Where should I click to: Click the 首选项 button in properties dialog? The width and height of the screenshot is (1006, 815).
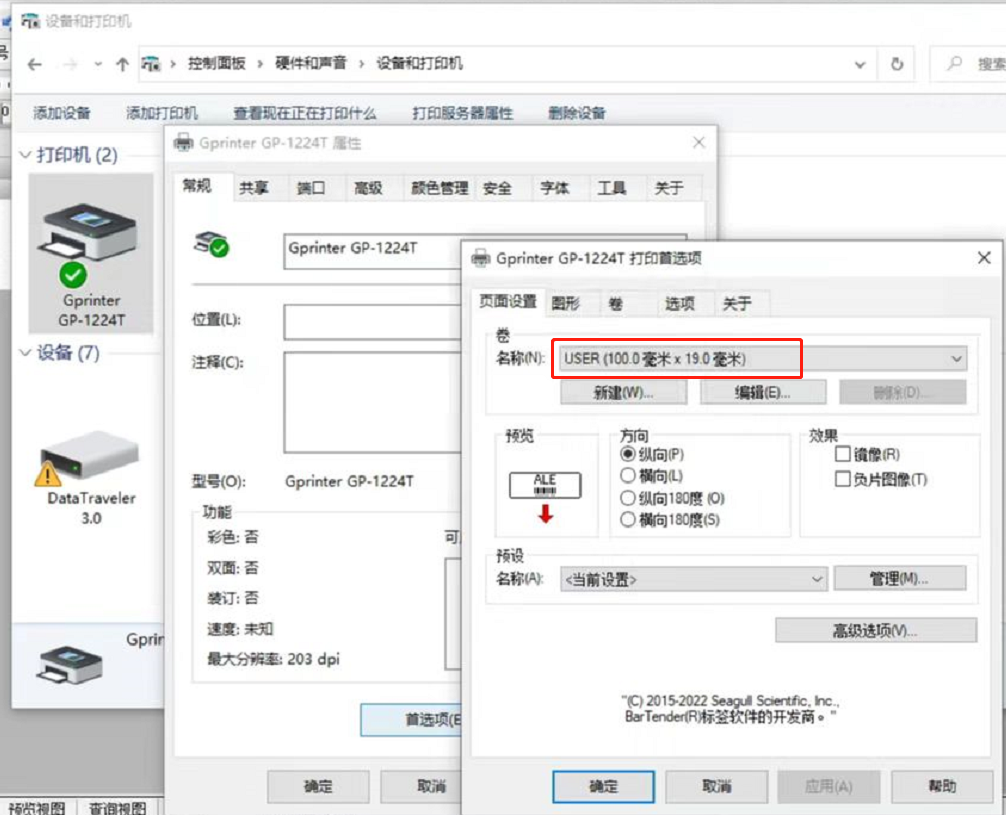[x=411, y=720]
